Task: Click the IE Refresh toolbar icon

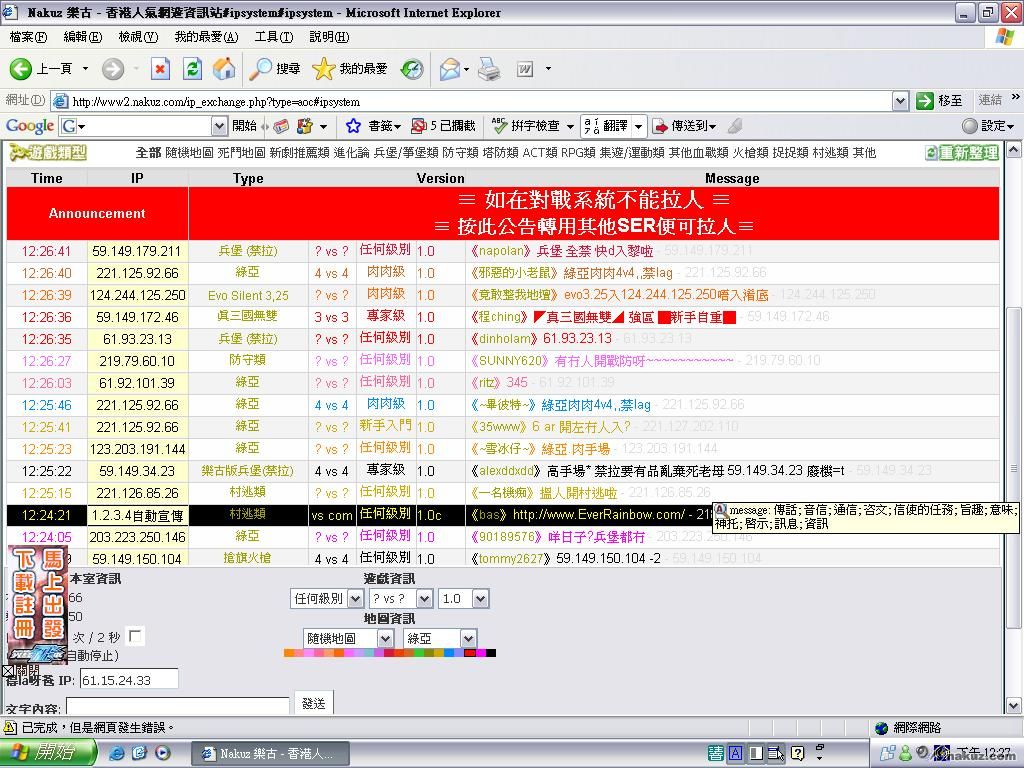Action: [193, 68]
